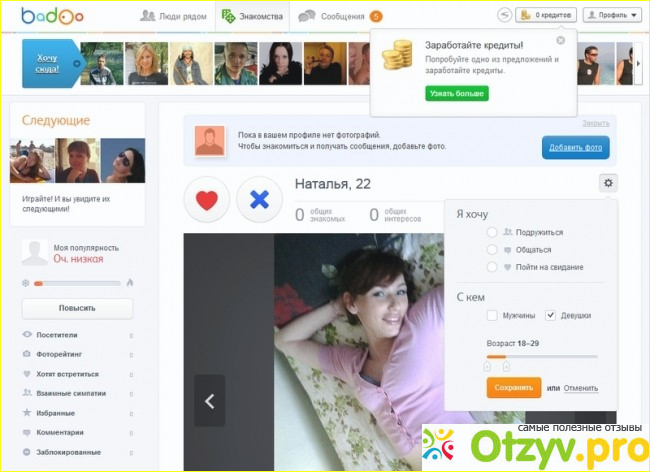Click the "Сохранить" button
The image size is (650, 472).
click(x=513, y=388)
